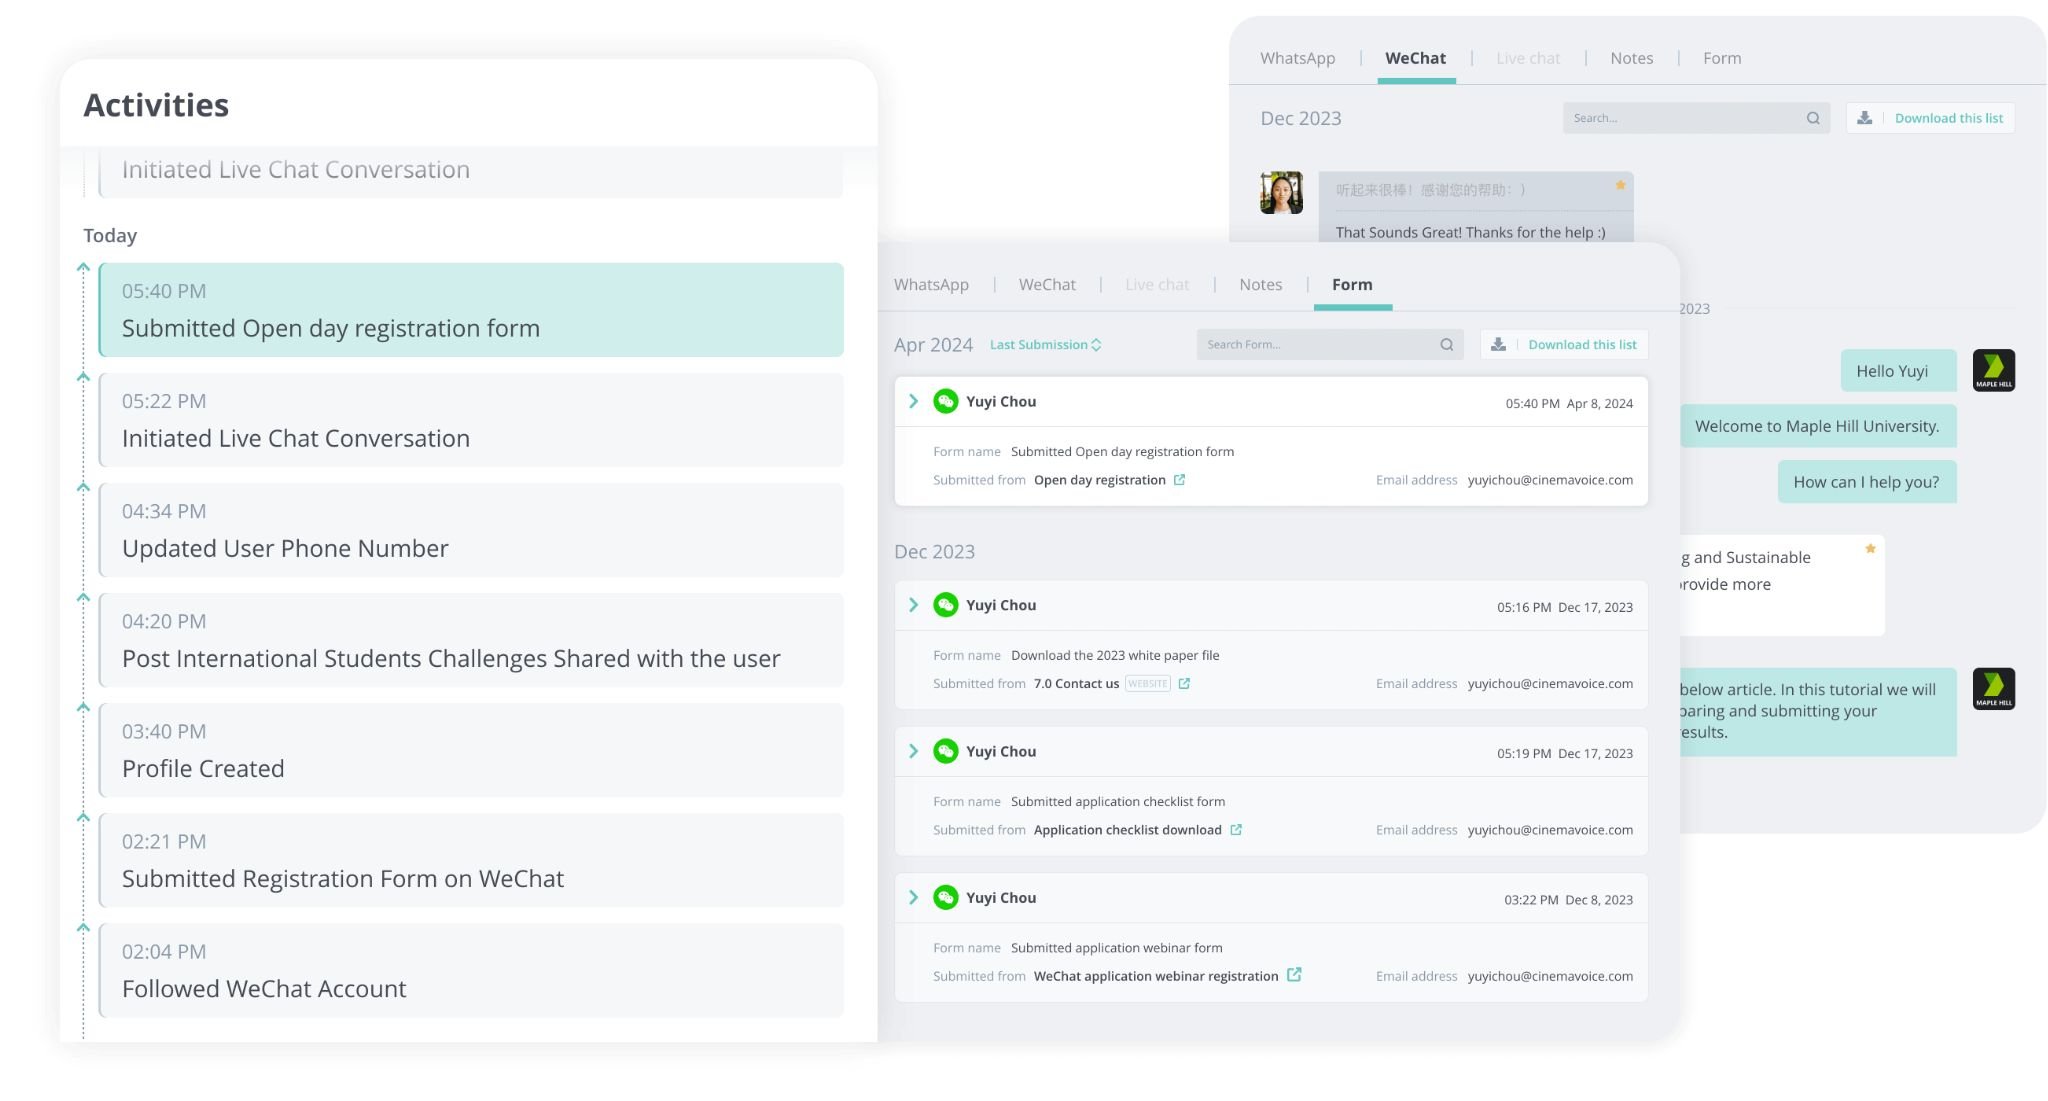Screen dimensions: 2048x1101
Task: Click the search magnifier in the Form panel
Action: [1447, 344]
